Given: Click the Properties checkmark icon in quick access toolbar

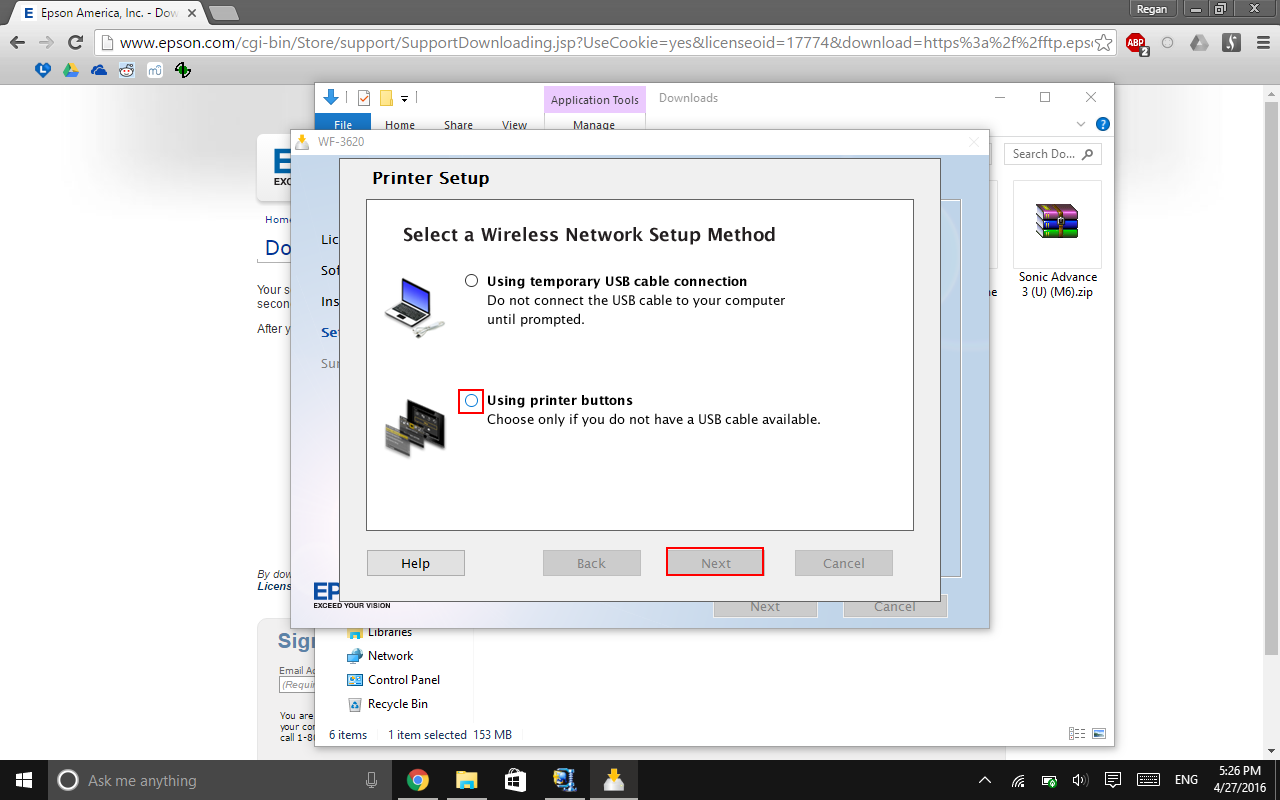Looking at the screenshot, I should (x=364, y=98).
